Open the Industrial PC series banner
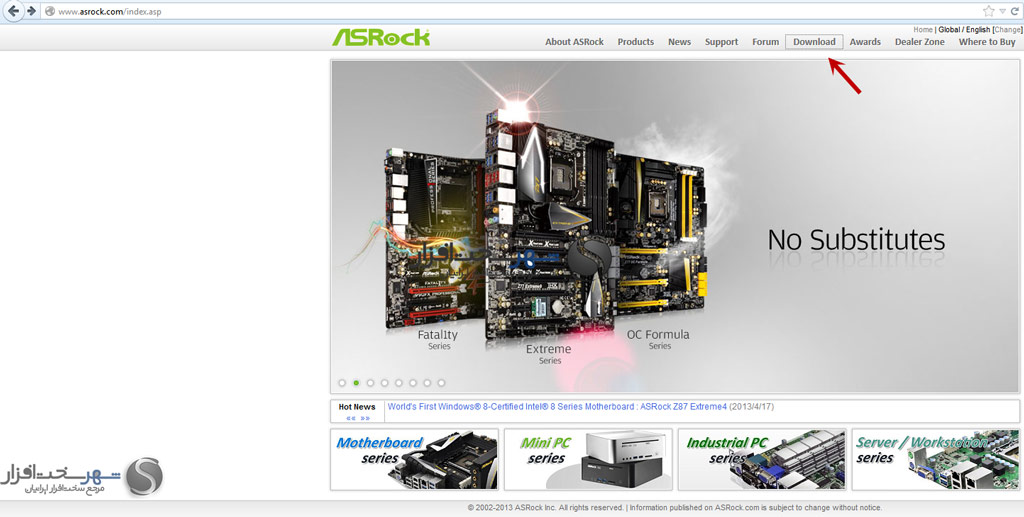 pyautogui.click(x=761, y=460)
